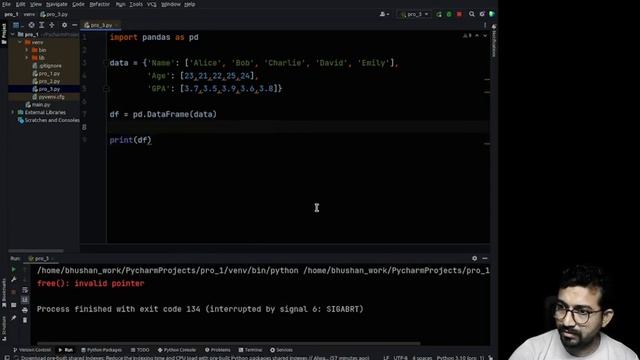Open Python Console tool window
Screen dimensions: 640x360
point(177,350)
